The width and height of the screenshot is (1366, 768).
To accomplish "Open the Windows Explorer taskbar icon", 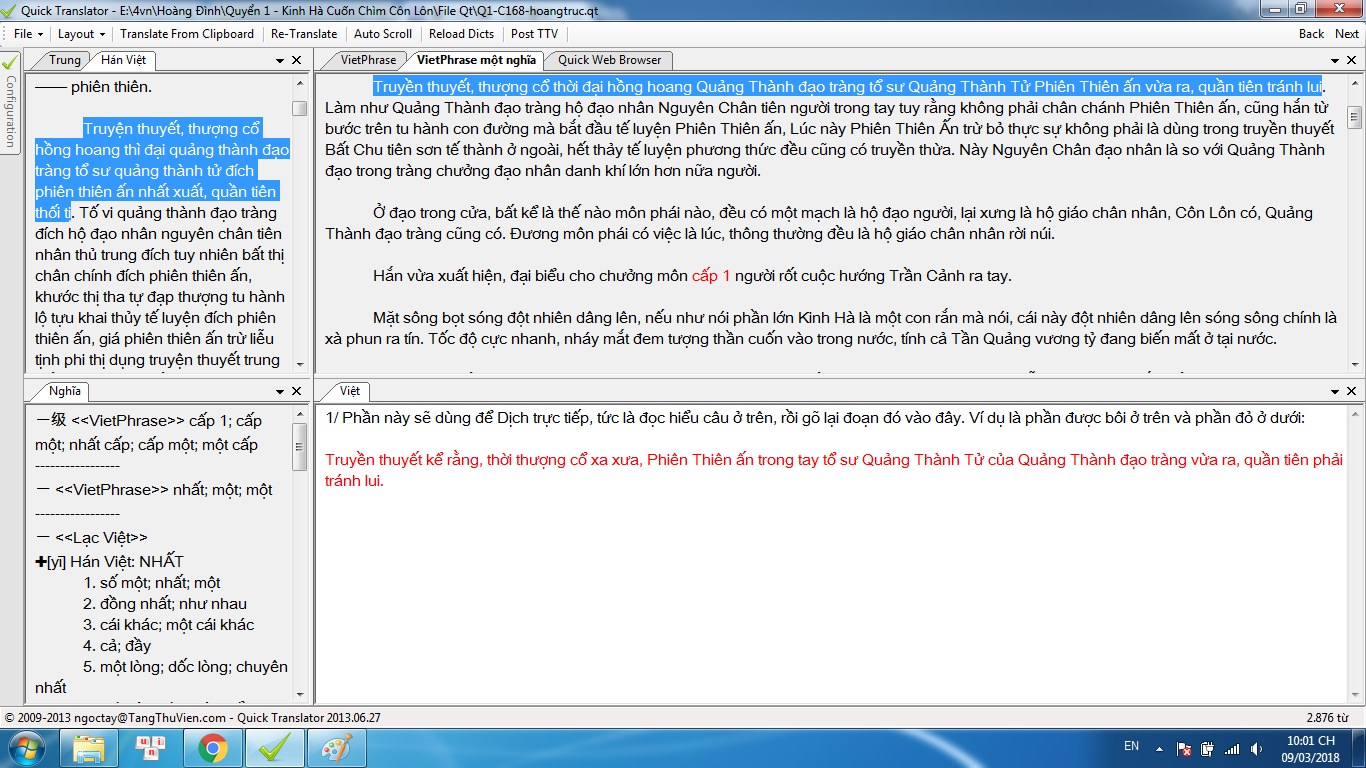I will click(x=88, y=747).
